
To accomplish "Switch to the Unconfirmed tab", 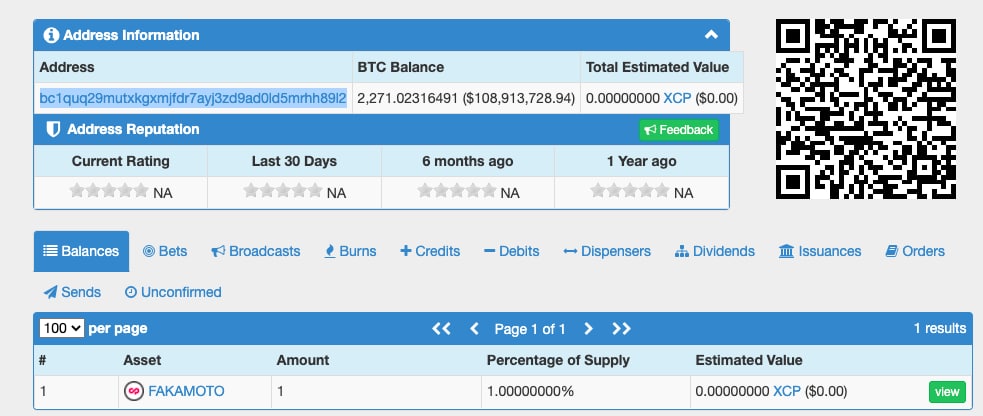I will tap(173, 292).
